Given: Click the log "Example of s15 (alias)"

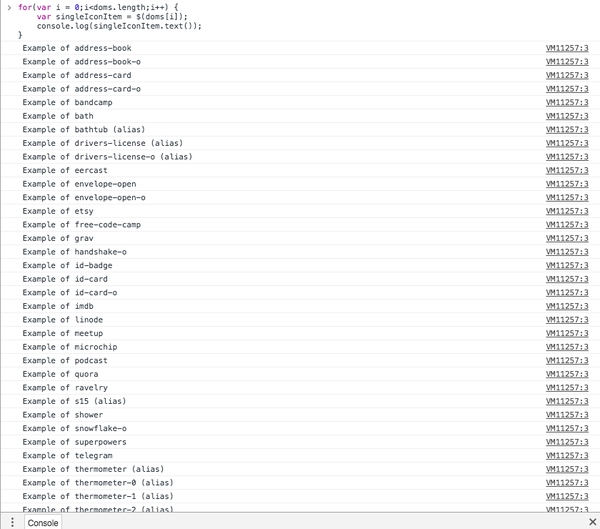Looking at the screenshot, I should click(x=74, y=401).
